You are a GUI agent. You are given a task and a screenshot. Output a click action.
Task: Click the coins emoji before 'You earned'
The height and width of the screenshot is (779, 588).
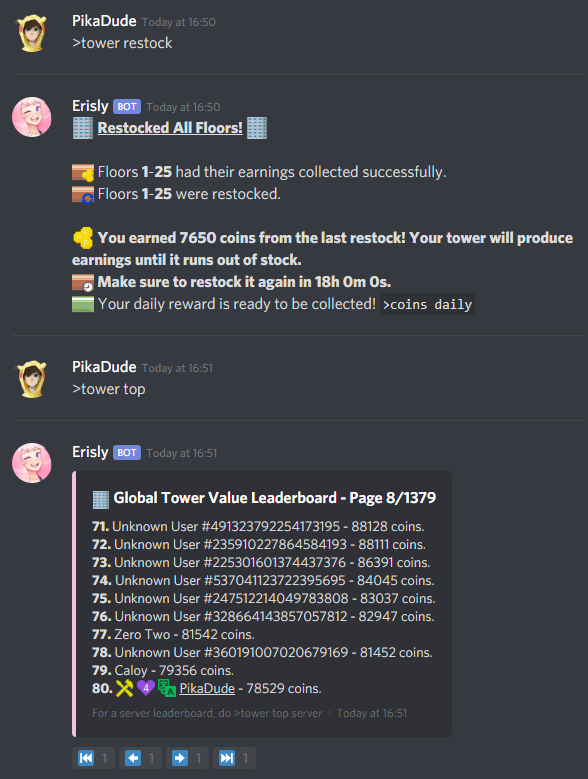[83, 237]
